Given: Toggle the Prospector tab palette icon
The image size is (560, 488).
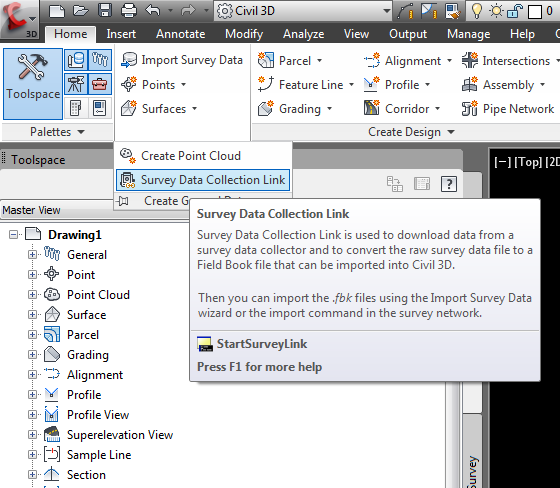Looking at the screenshot, I should [x=76, y=60].
